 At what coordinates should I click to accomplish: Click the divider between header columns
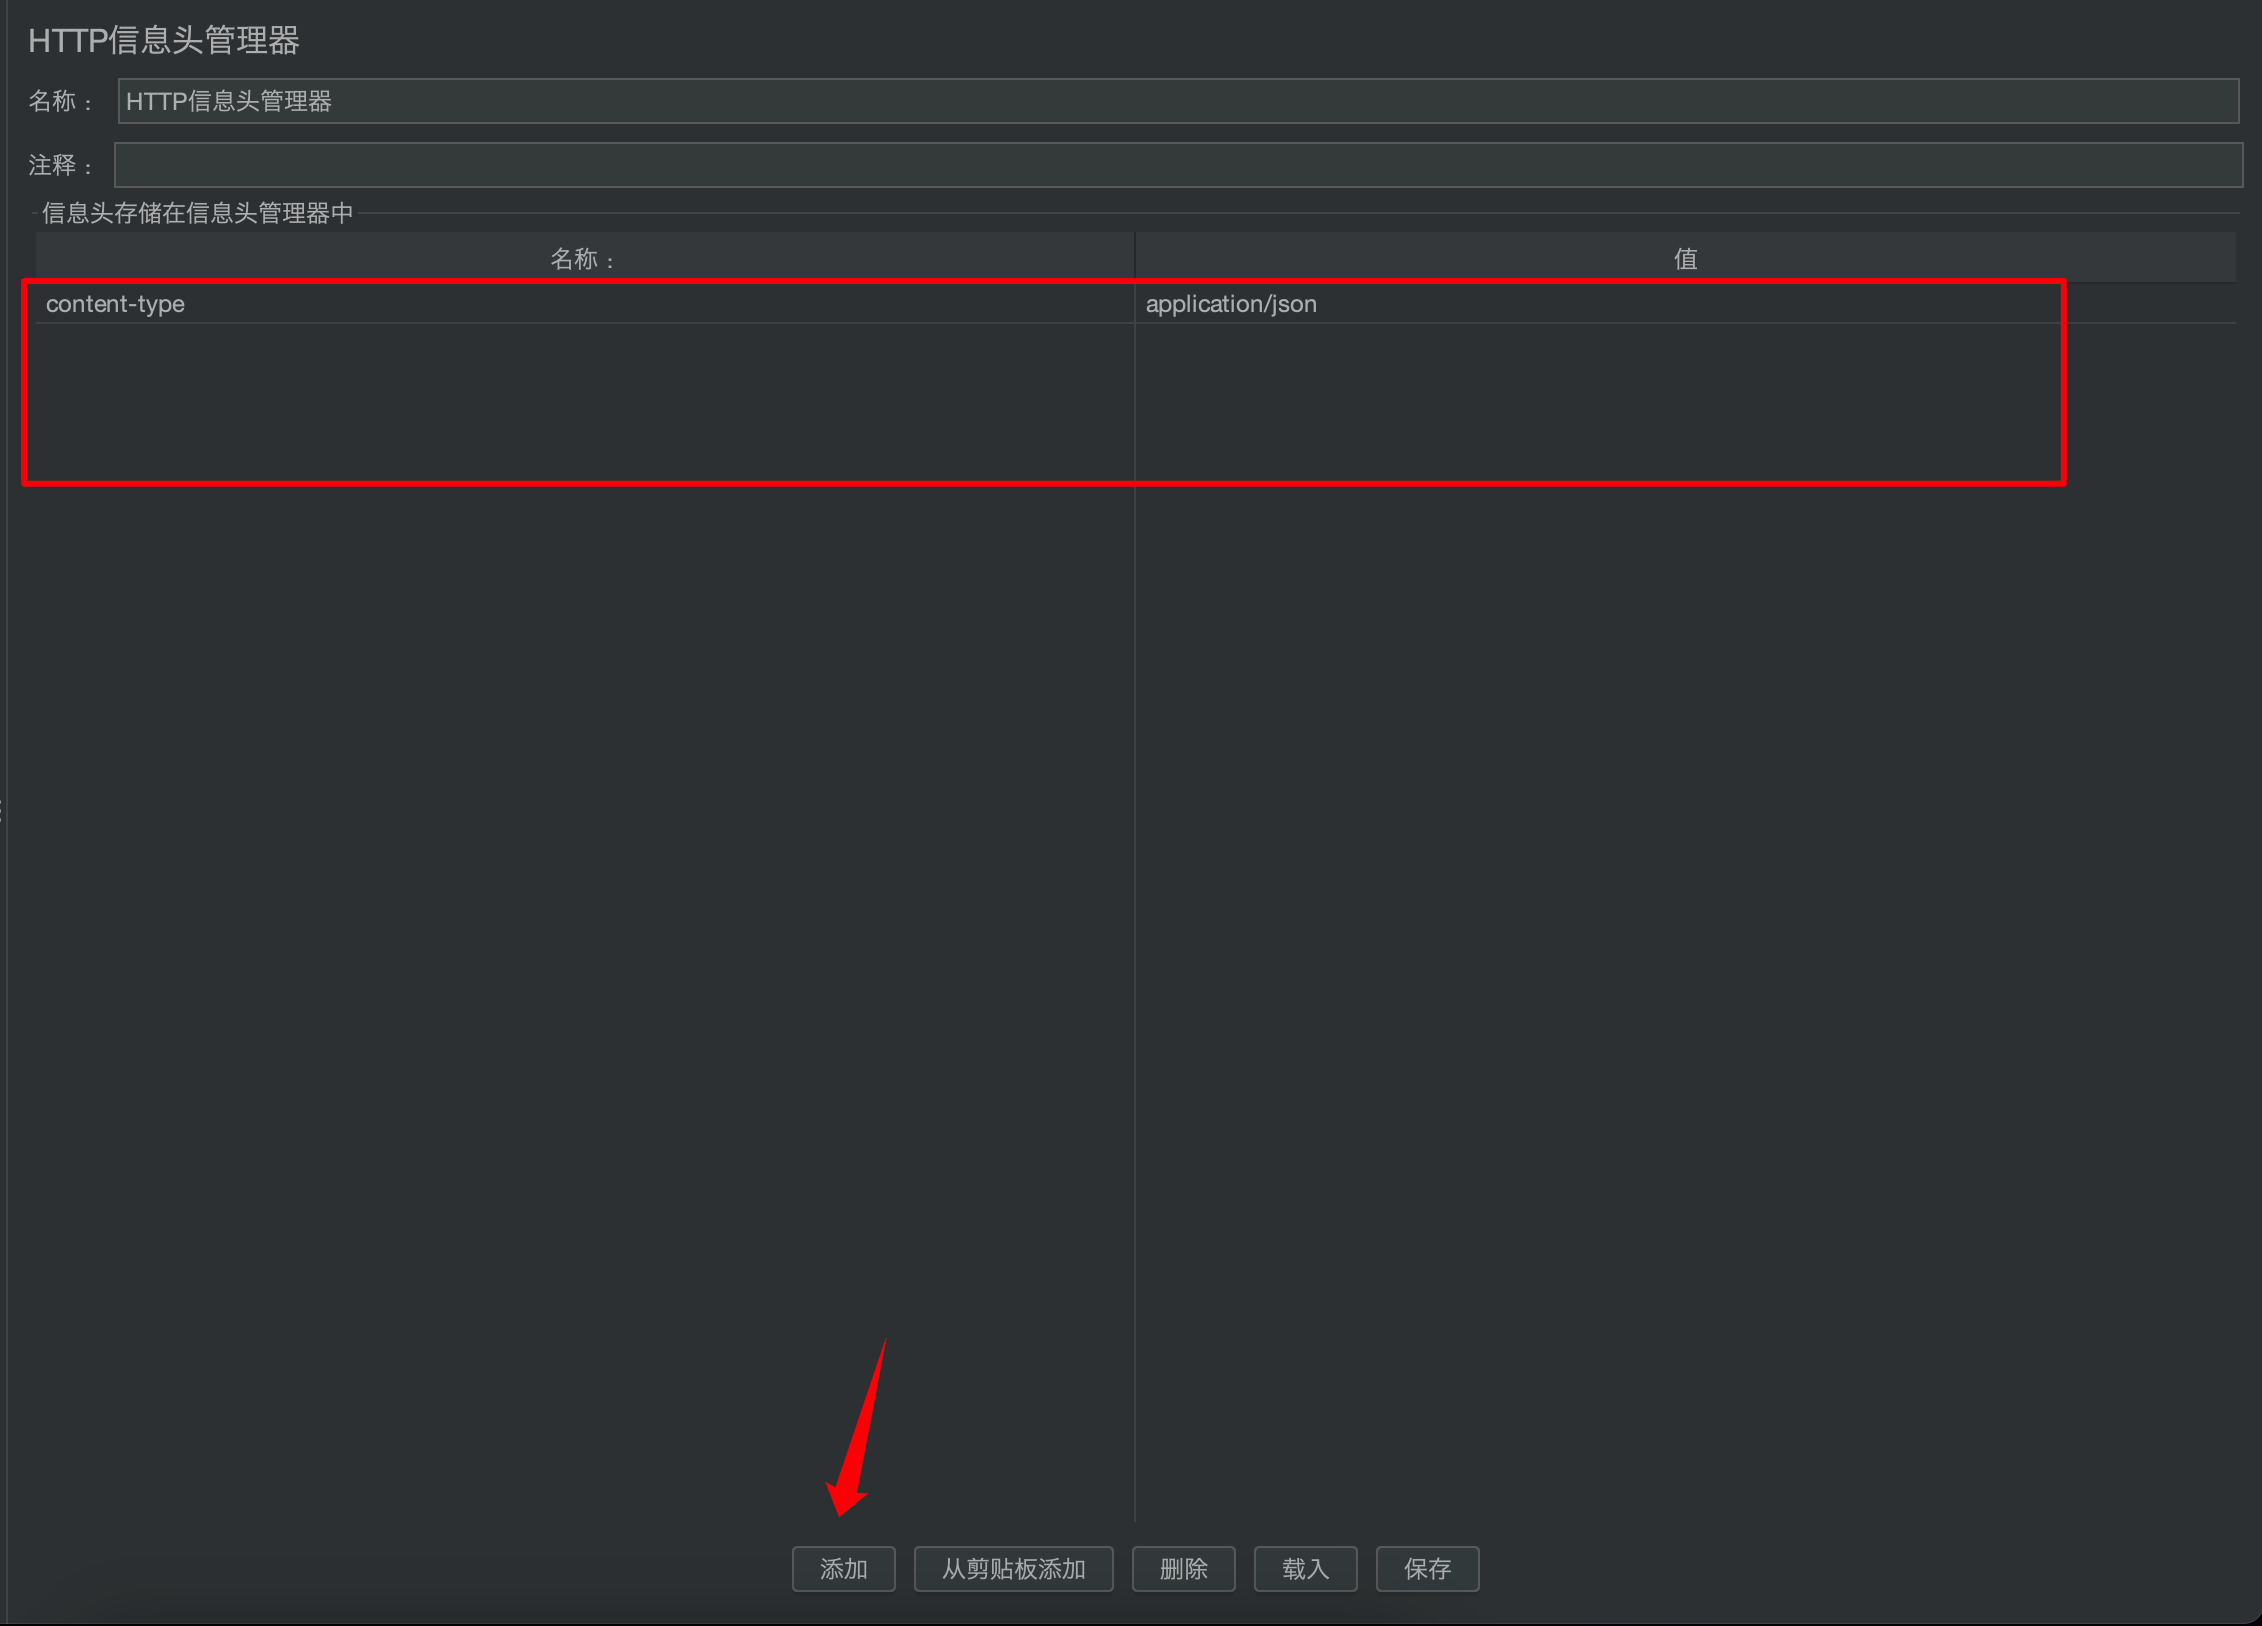point(1135,259)
